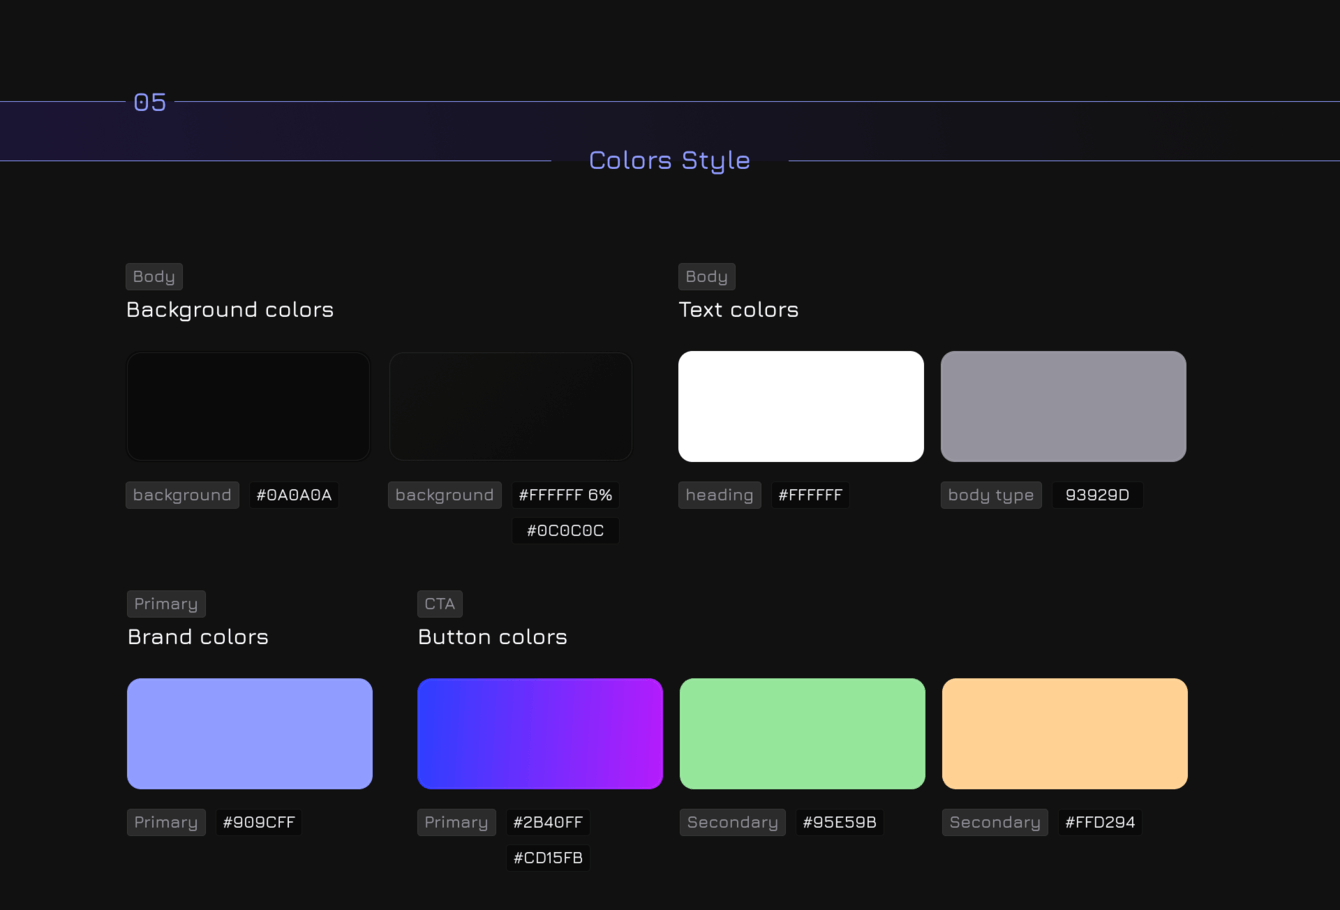Click the #FFD294 hex code label

coord(1100,822)
